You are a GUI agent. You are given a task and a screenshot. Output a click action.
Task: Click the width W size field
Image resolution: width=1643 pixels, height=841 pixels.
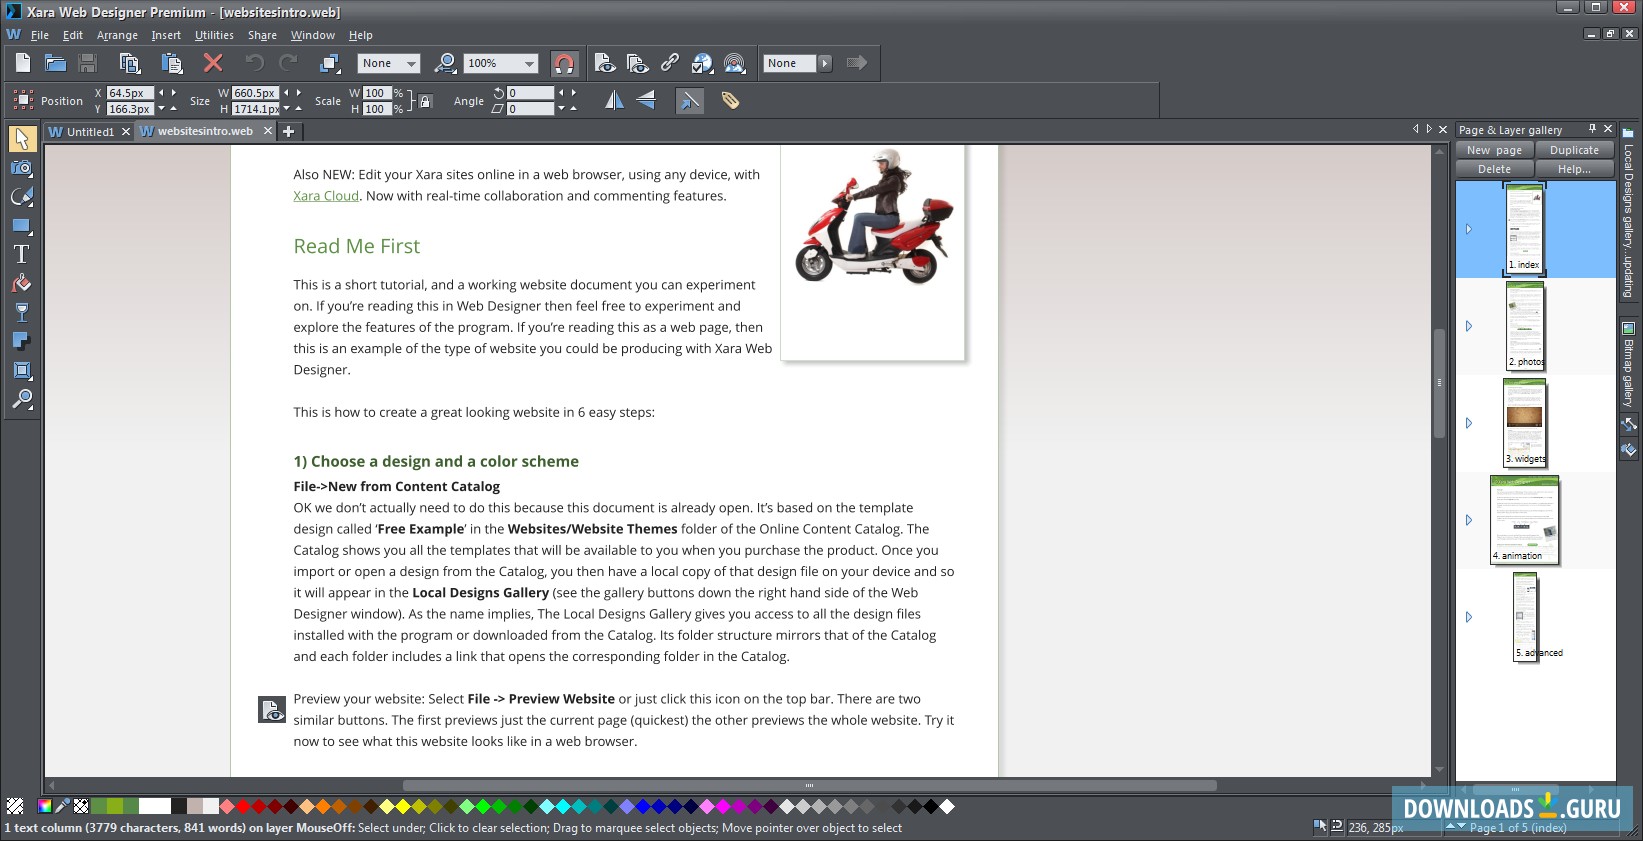tap(255, 93)
